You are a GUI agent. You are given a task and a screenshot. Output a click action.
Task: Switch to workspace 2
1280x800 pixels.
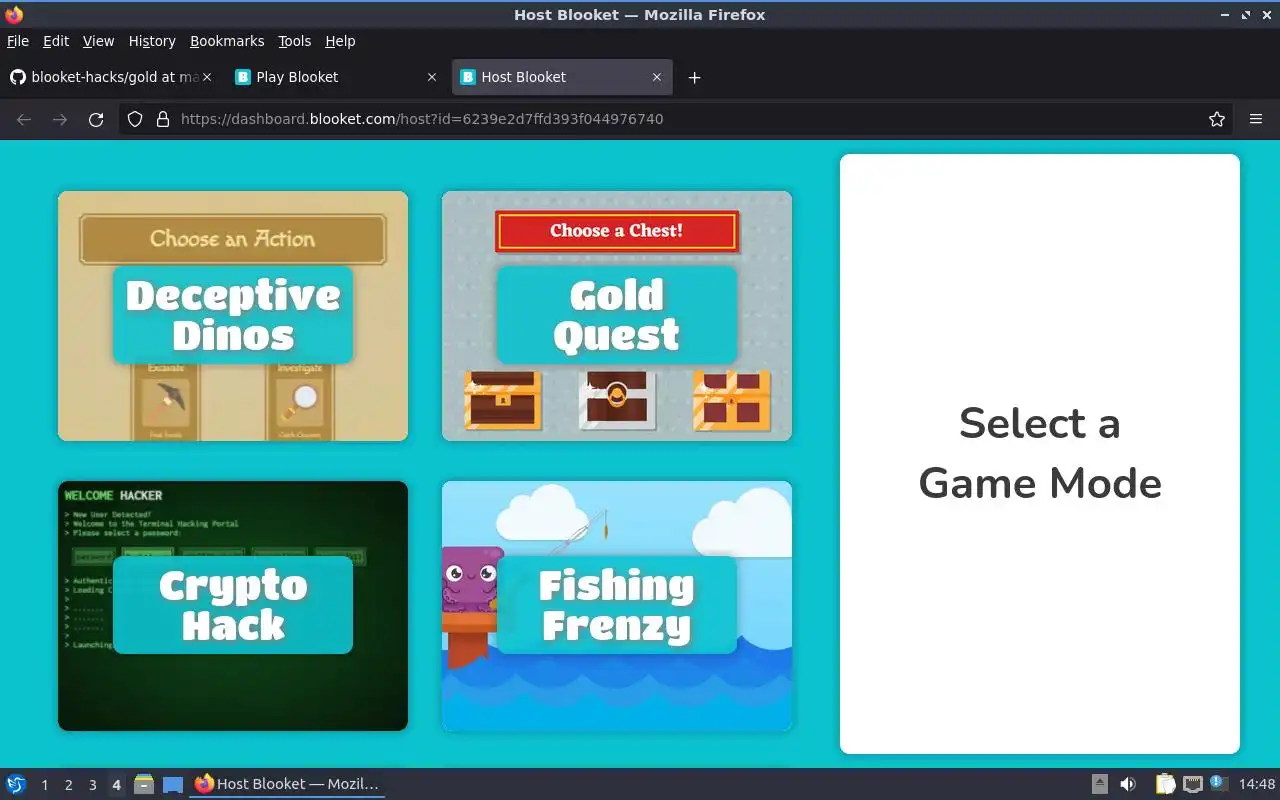point(68,785)
